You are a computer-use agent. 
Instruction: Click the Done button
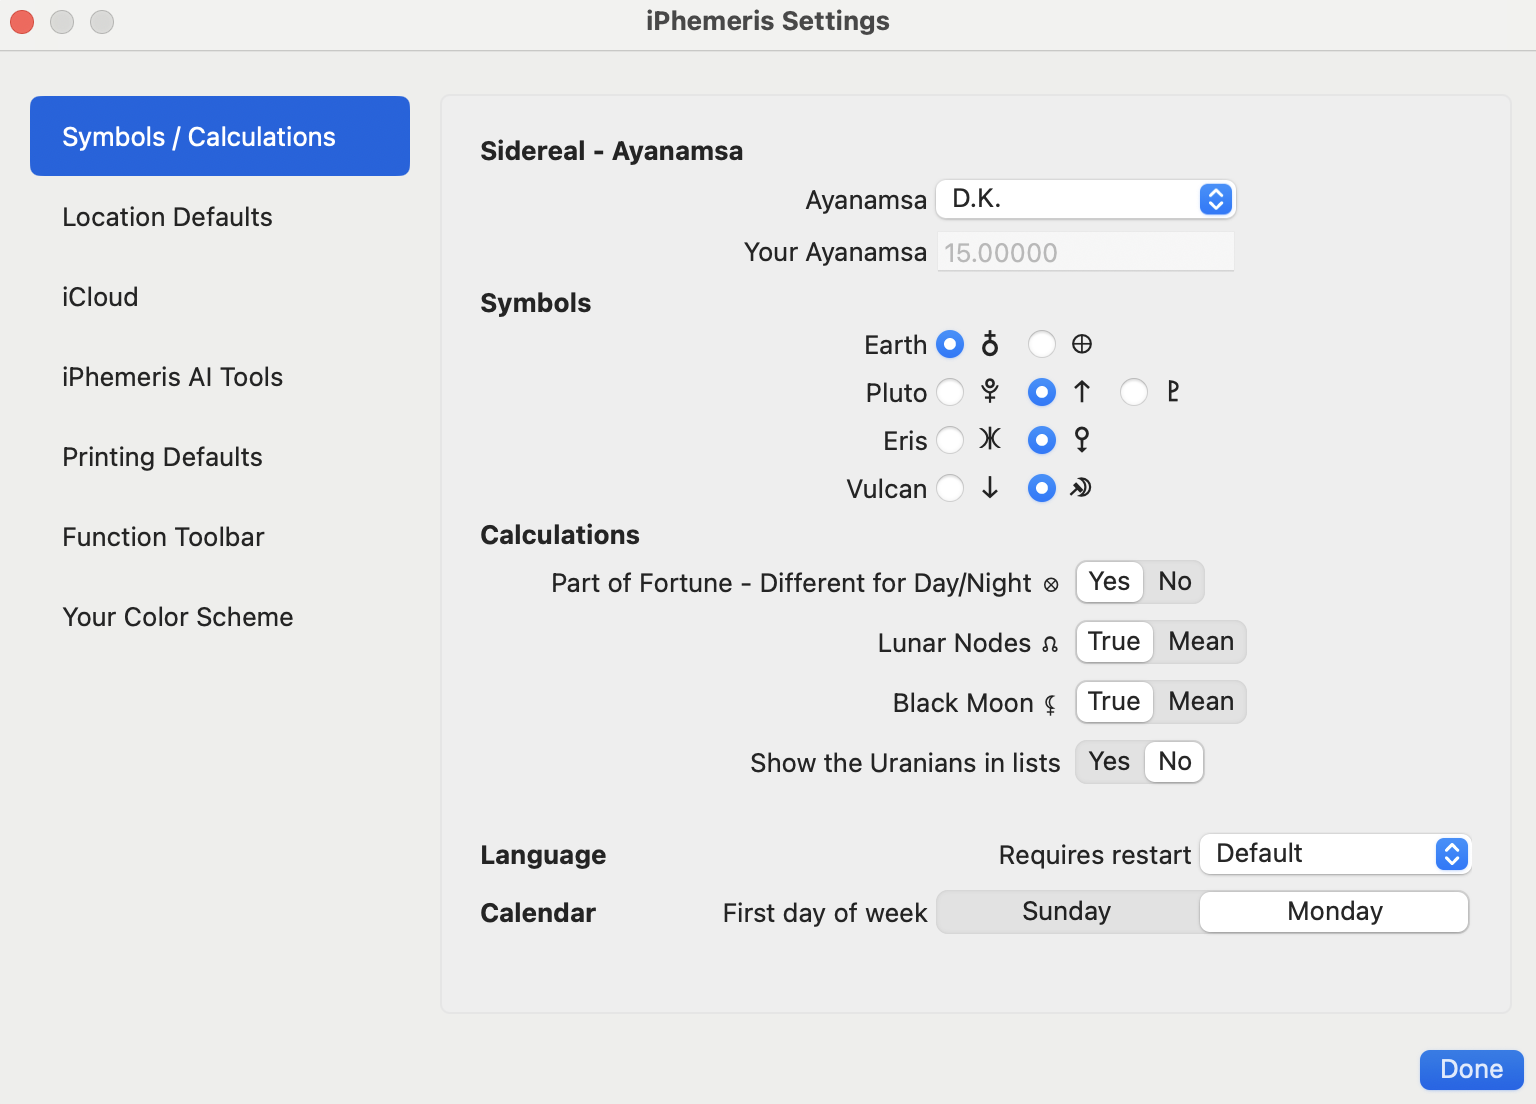pyautogui.click(x=1471, y=1069)
